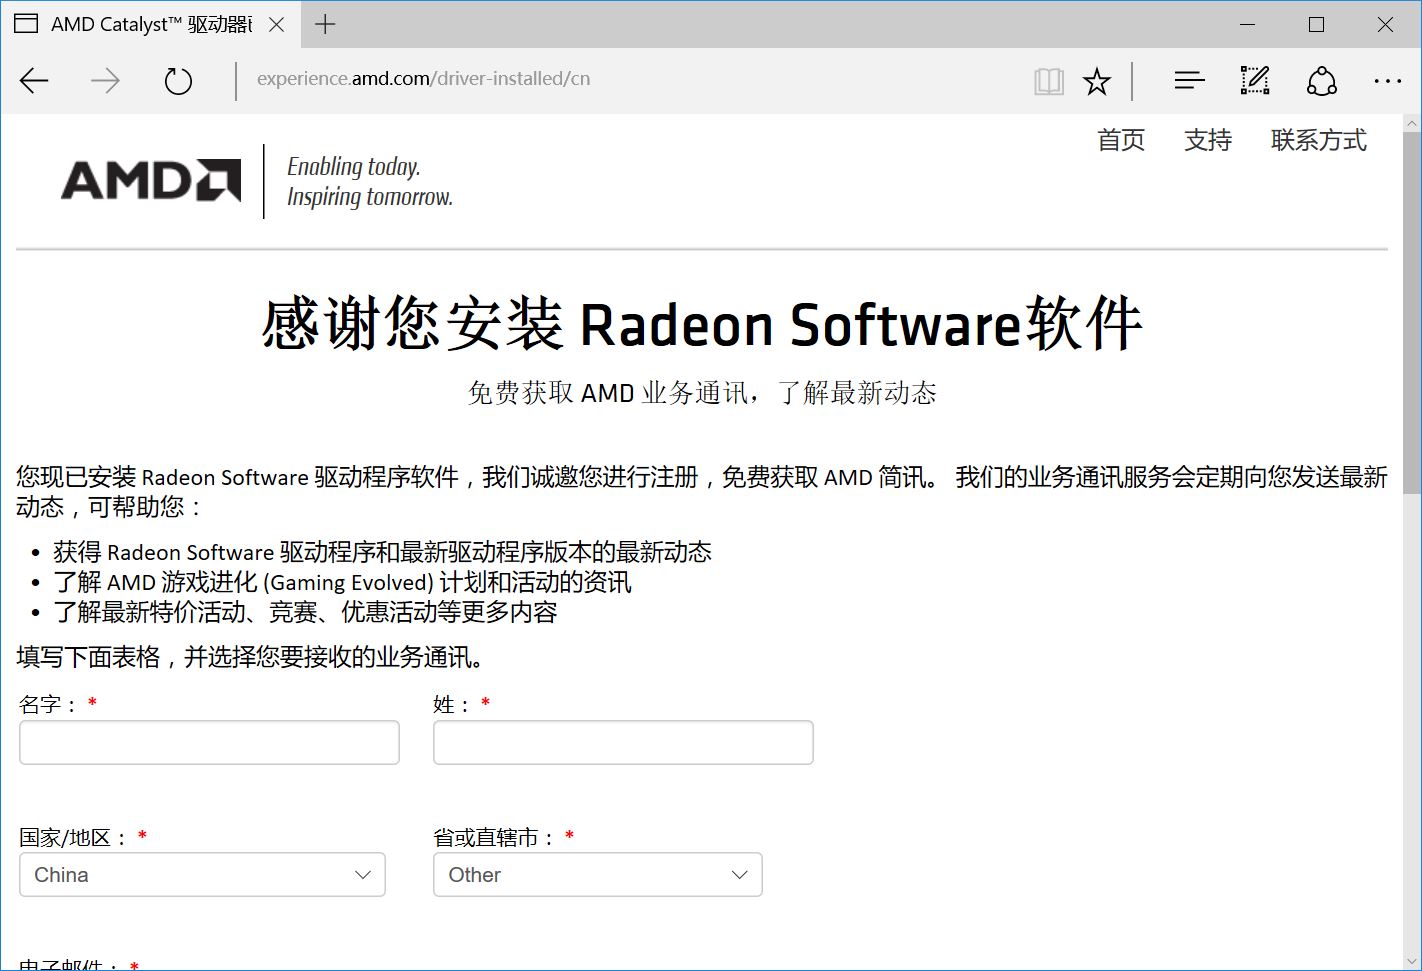Image resolution: width=1422 pixels, height=971 pixels.
Task: Open the Share icon in toolbar
Action: (x=1322, y=81)
